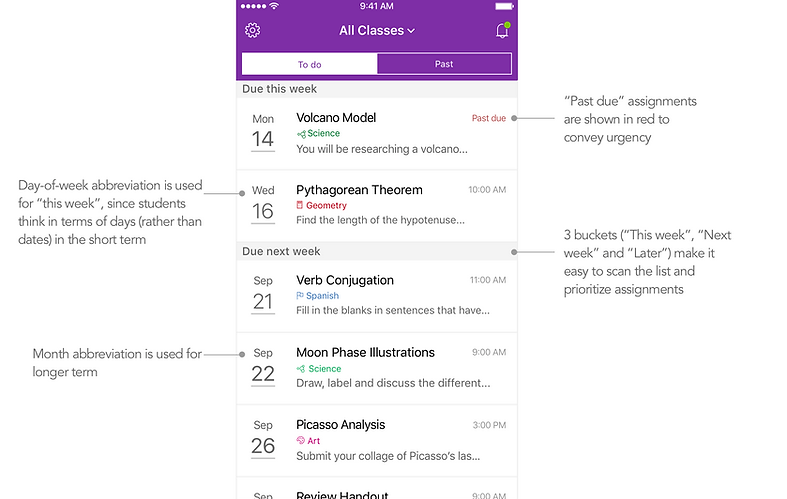Viewport: 787px width, 499px height.
Task: Open notifications via the bell icon
Action: click(x=502, y=31)
